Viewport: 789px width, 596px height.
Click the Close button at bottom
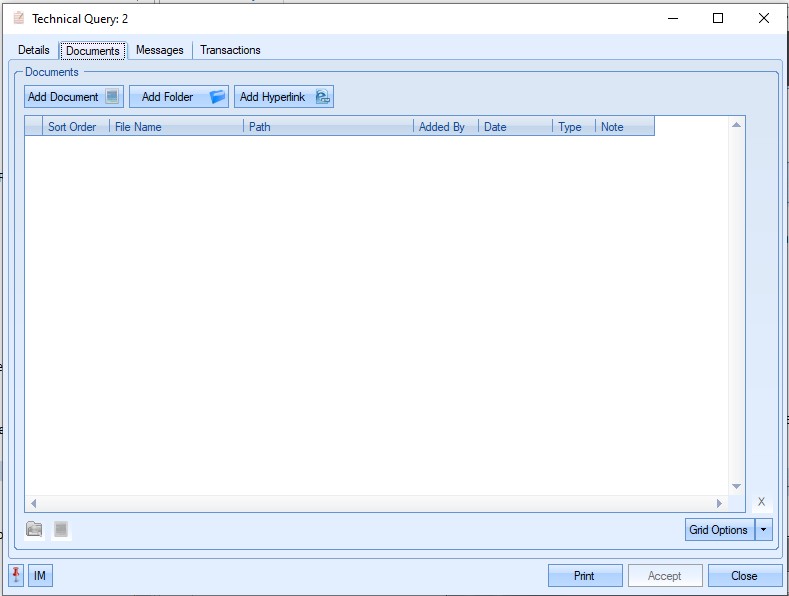tap(745, 575)
